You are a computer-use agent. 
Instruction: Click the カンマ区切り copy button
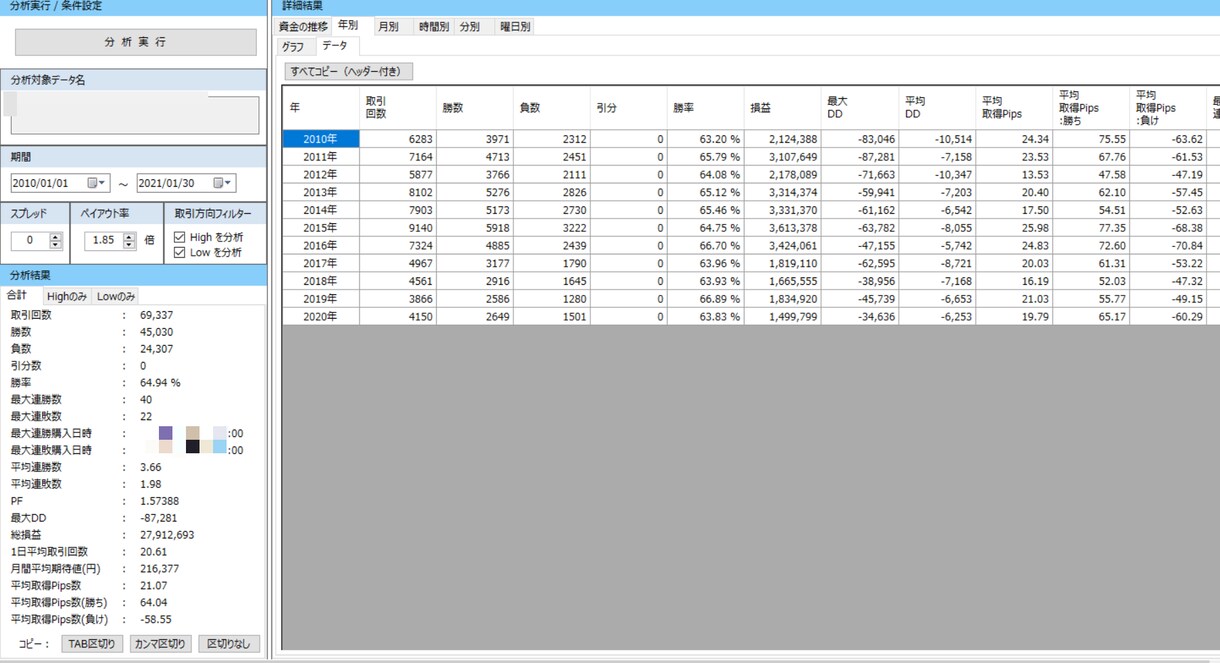coord(160,644)
